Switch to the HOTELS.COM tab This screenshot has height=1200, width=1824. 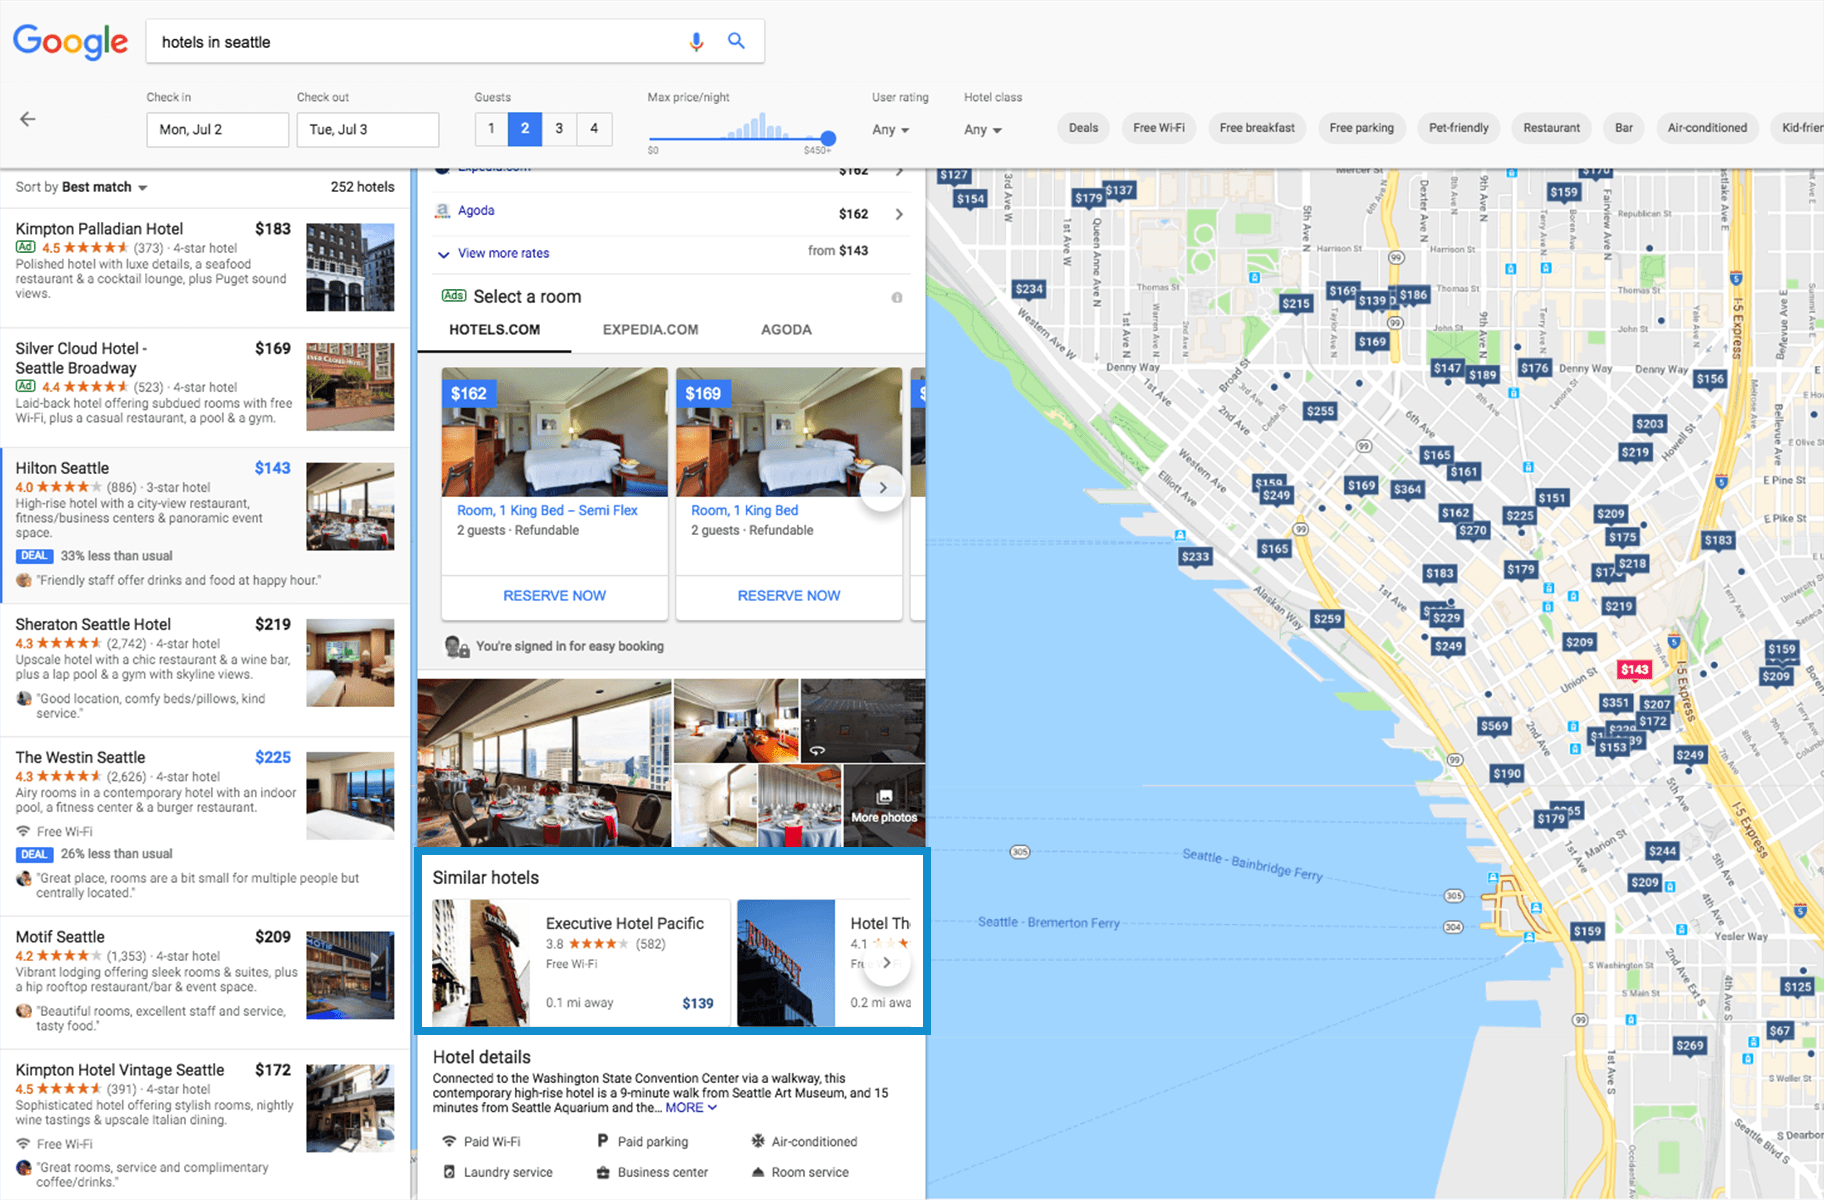pos(494,330)
